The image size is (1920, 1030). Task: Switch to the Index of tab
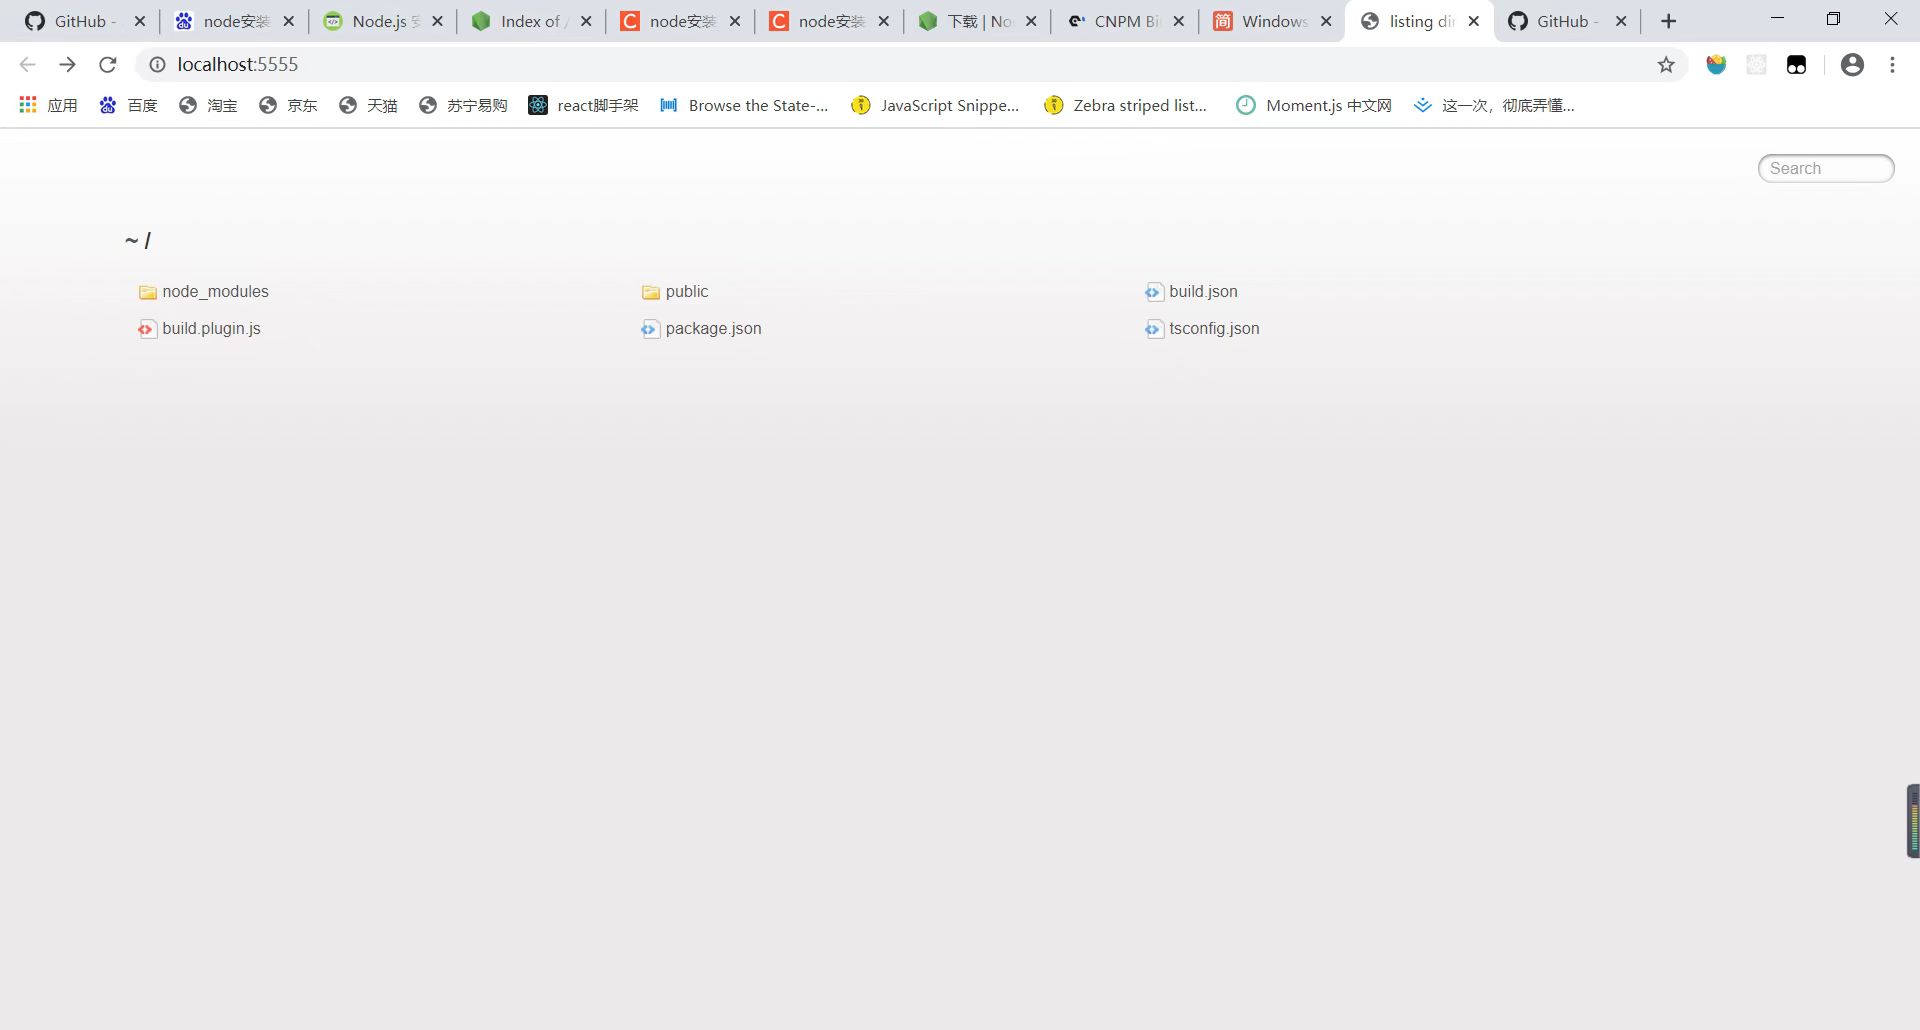[x=531, y=21]
